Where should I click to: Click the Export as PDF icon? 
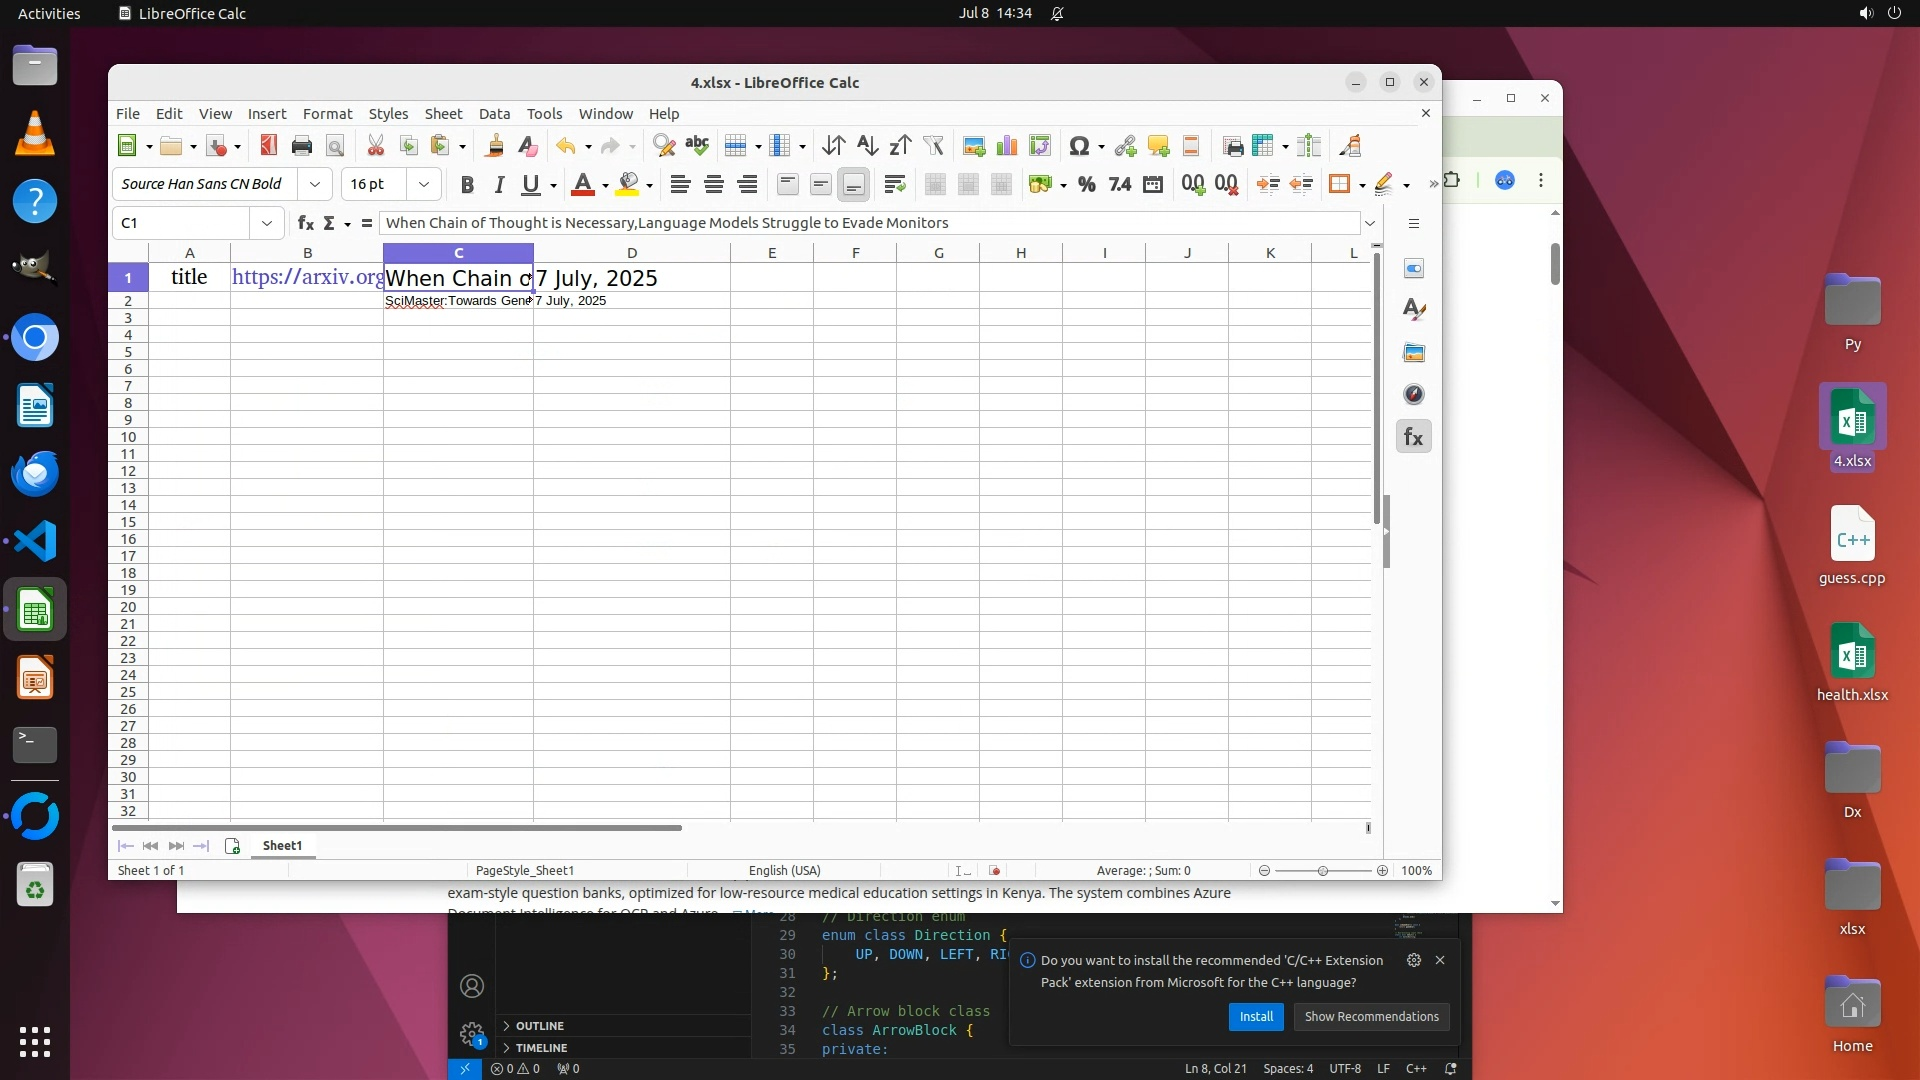coord(268,146)
